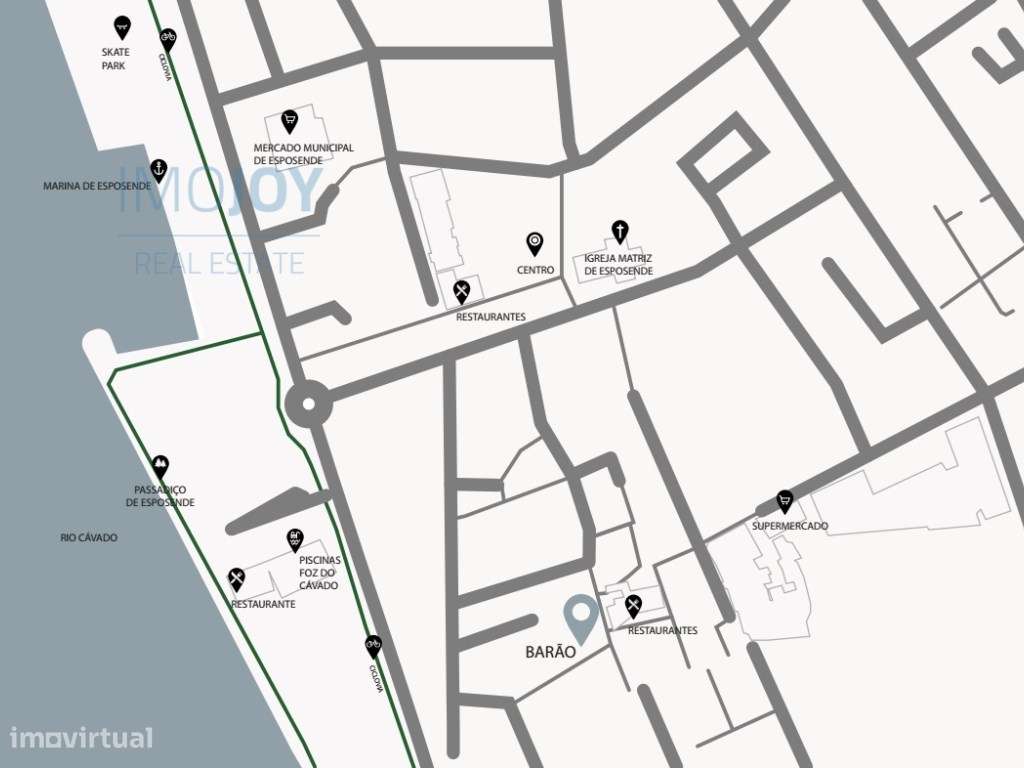Click the large Barão location pin
The height and width of the screenshot is (768, 1024).
(x=581, y=618)
